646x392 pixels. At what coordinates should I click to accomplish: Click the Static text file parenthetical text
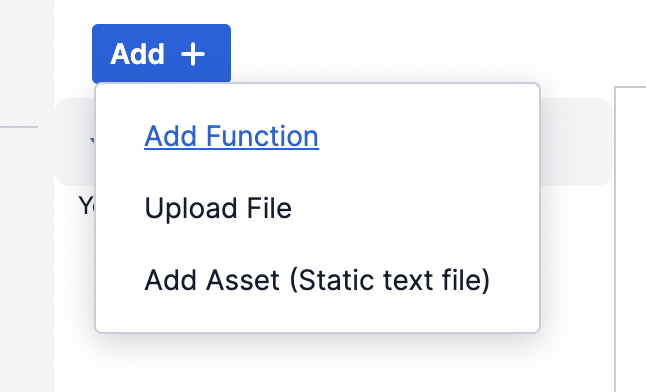coord(390,280)
